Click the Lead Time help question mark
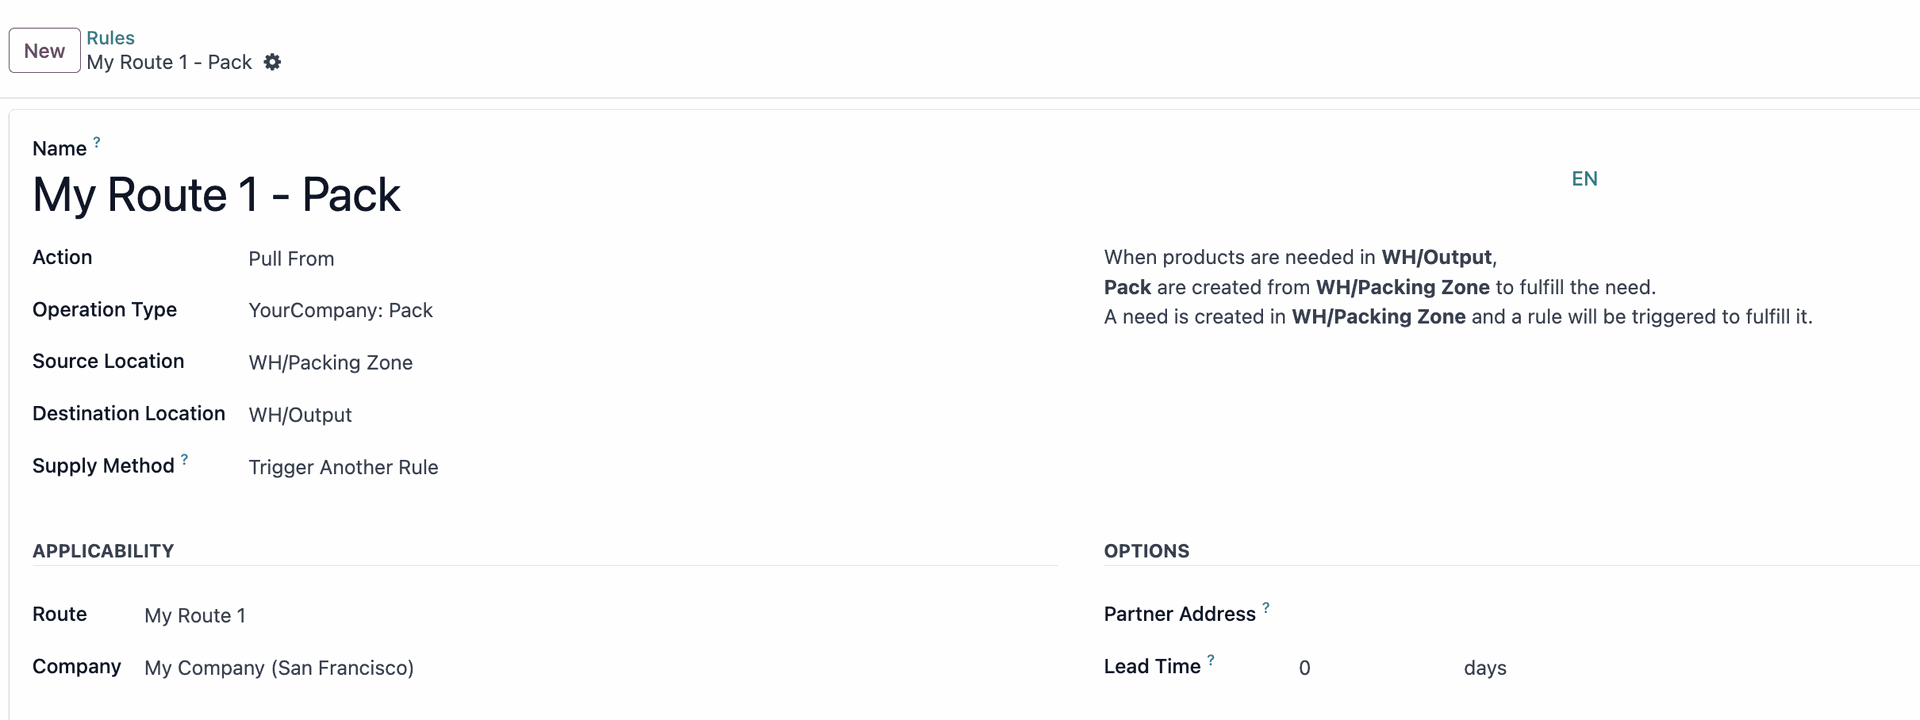The width and height of the screenshot is (1920, 720). pyautogui.click(x=1211, y=660)
